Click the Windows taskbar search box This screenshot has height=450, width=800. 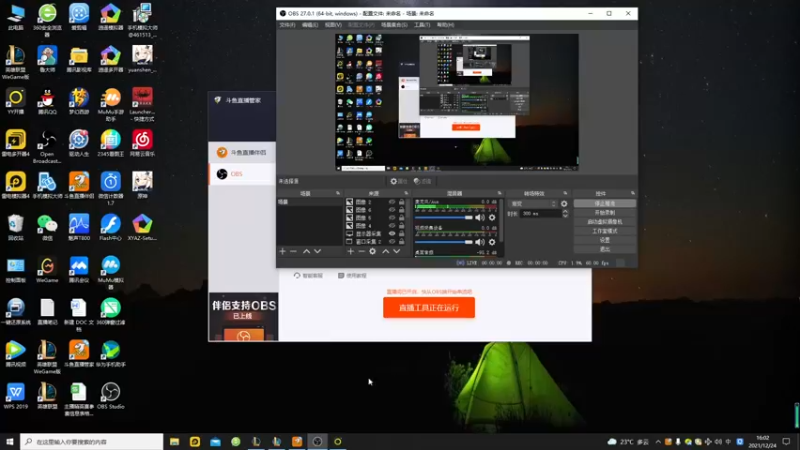click(92, 442)
